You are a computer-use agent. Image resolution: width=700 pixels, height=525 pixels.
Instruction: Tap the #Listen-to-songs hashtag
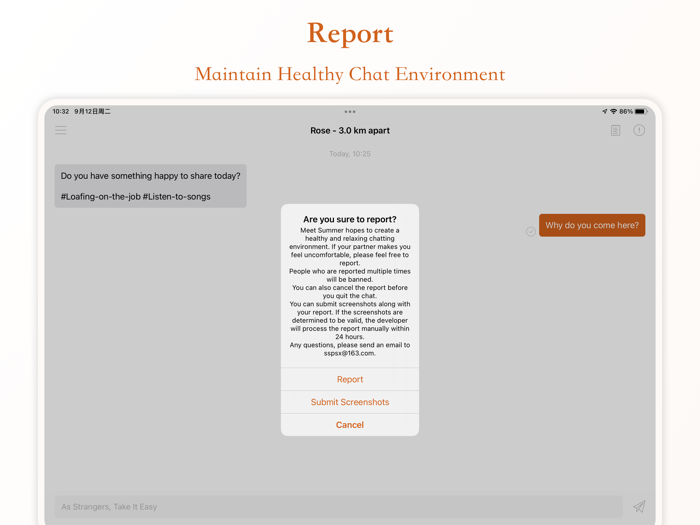coord(176,196)
